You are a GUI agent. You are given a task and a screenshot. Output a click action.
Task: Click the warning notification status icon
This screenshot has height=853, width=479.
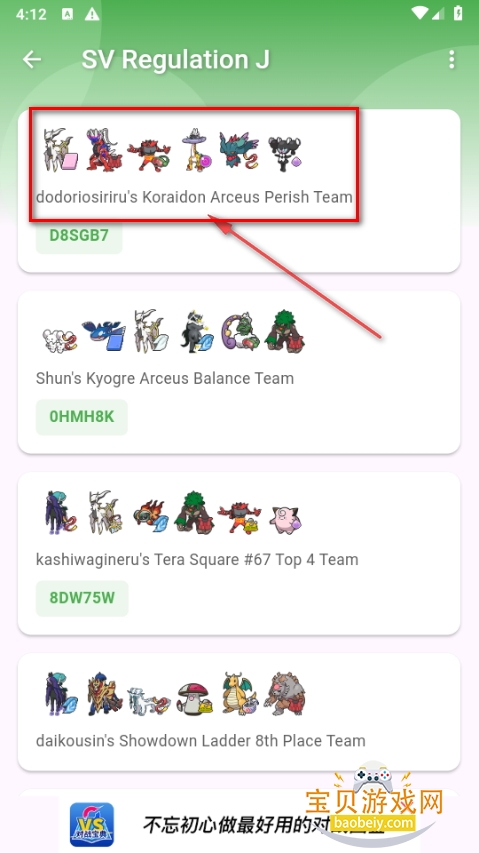[92, 14]
